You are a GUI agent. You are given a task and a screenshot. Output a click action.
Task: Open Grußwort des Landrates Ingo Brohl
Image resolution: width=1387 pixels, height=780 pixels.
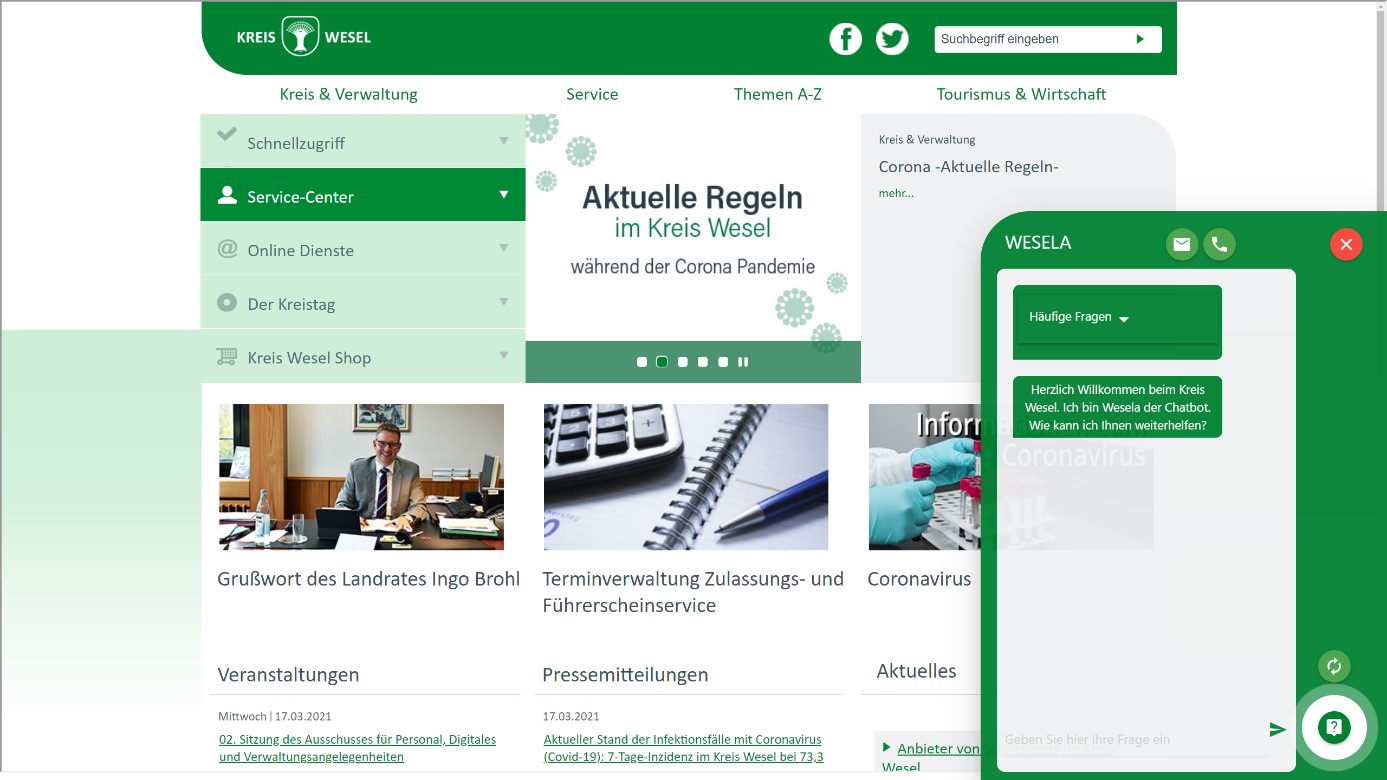(369, 579)
